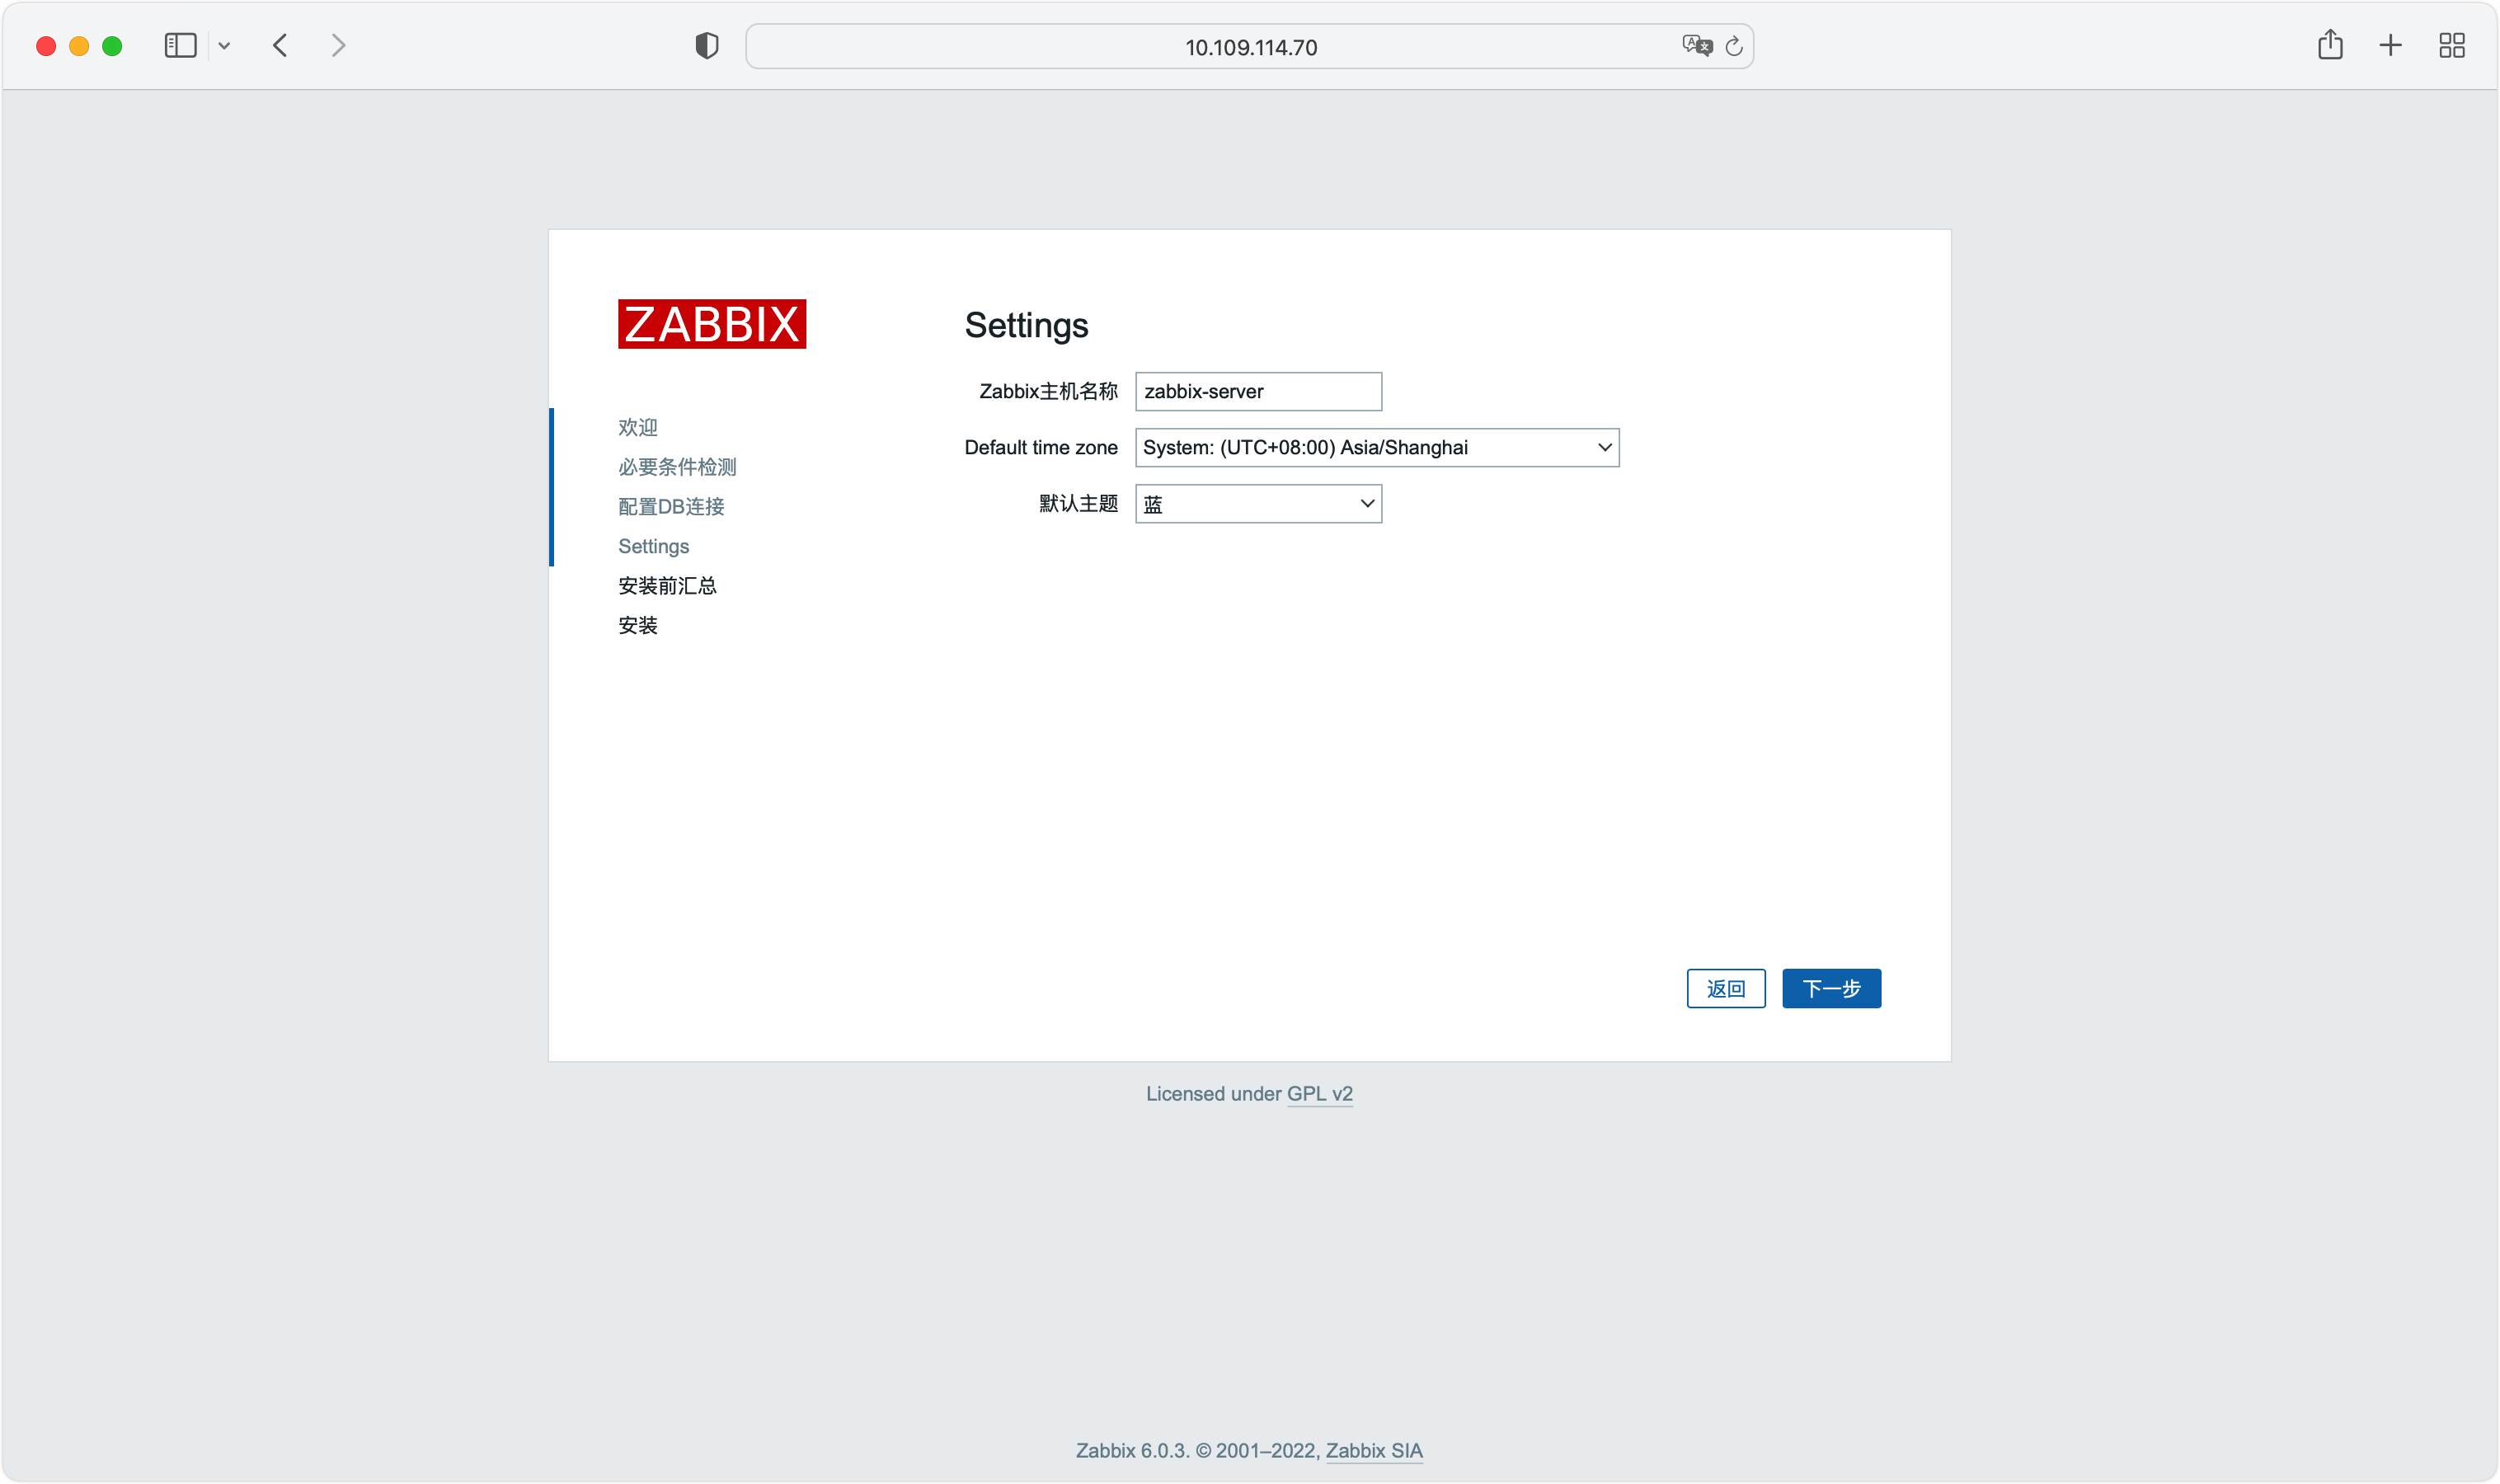Click the translate page icon in address bar
This screenshot has height=1484, width=2500.
(x=1697, y=46)
